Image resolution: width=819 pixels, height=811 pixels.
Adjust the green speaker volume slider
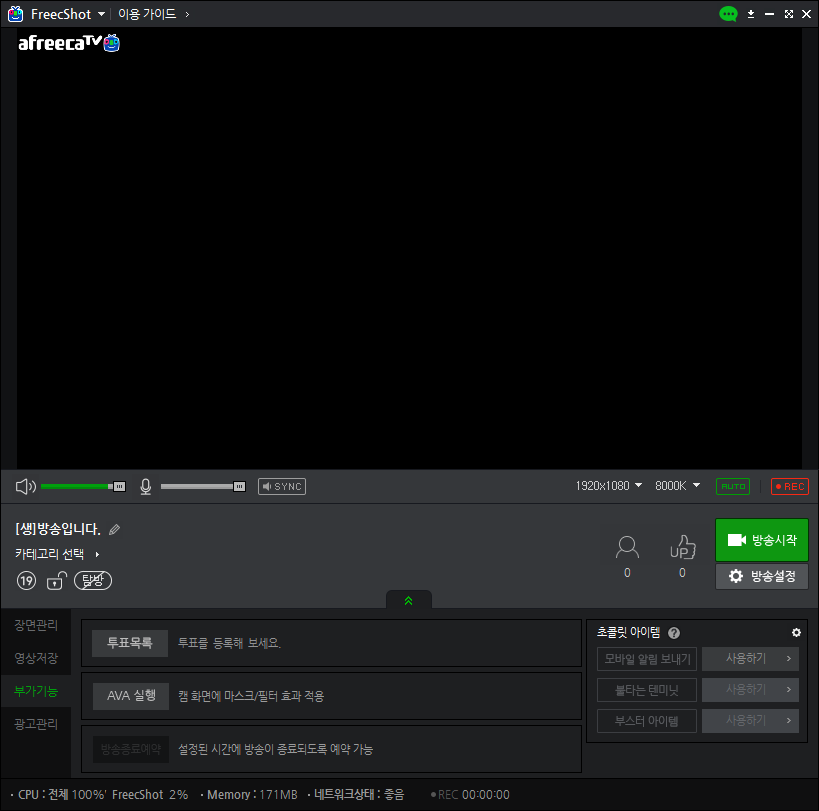tap(83, 487)
